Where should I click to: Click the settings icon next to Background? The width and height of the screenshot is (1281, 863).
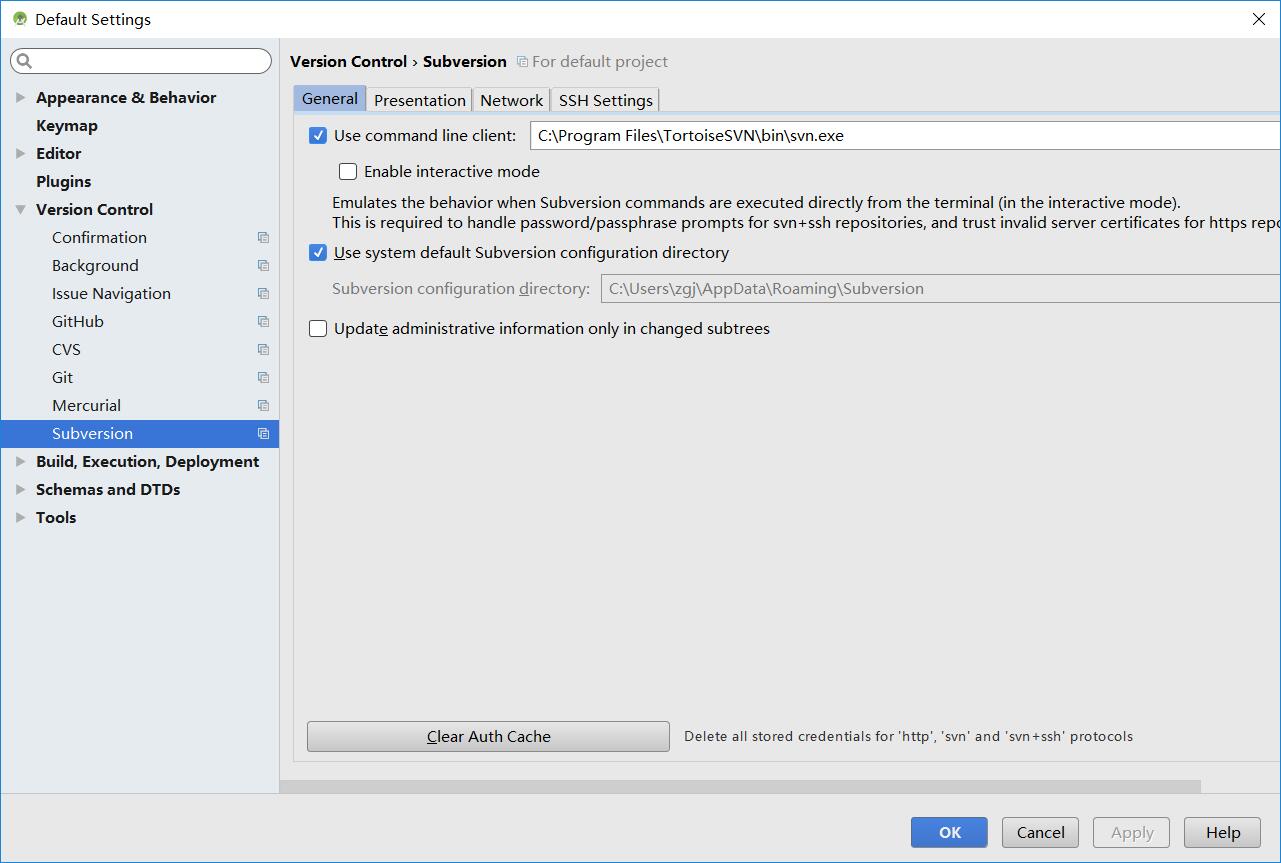click(x=263, y=265)
